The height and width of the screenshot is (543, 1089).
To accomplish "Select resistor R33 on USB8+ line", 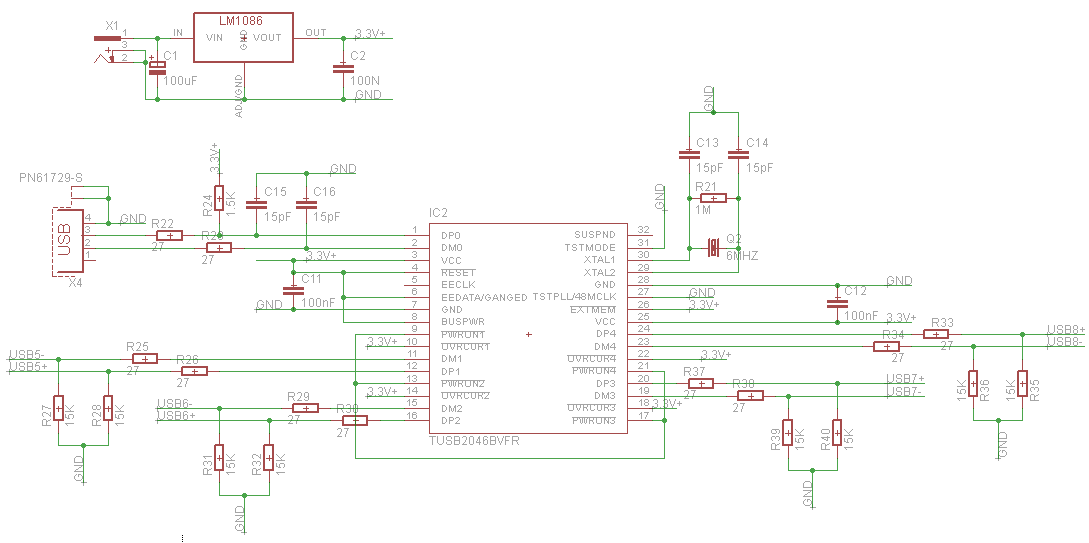I will pyautogui.click(x=936, y=334).
